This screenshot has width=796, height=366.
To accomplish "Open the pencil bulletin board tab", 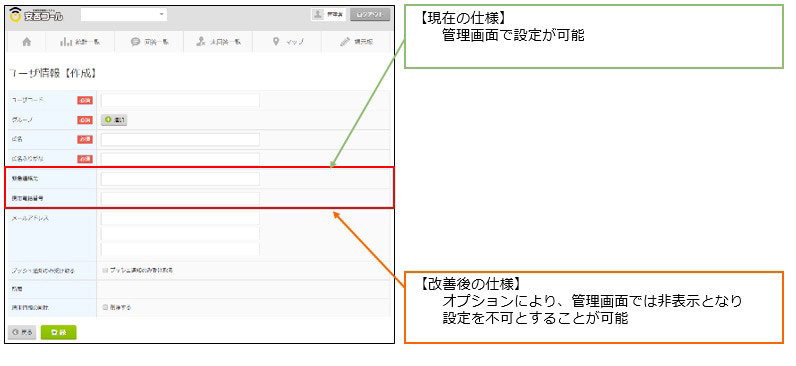I will coord(356,42).
